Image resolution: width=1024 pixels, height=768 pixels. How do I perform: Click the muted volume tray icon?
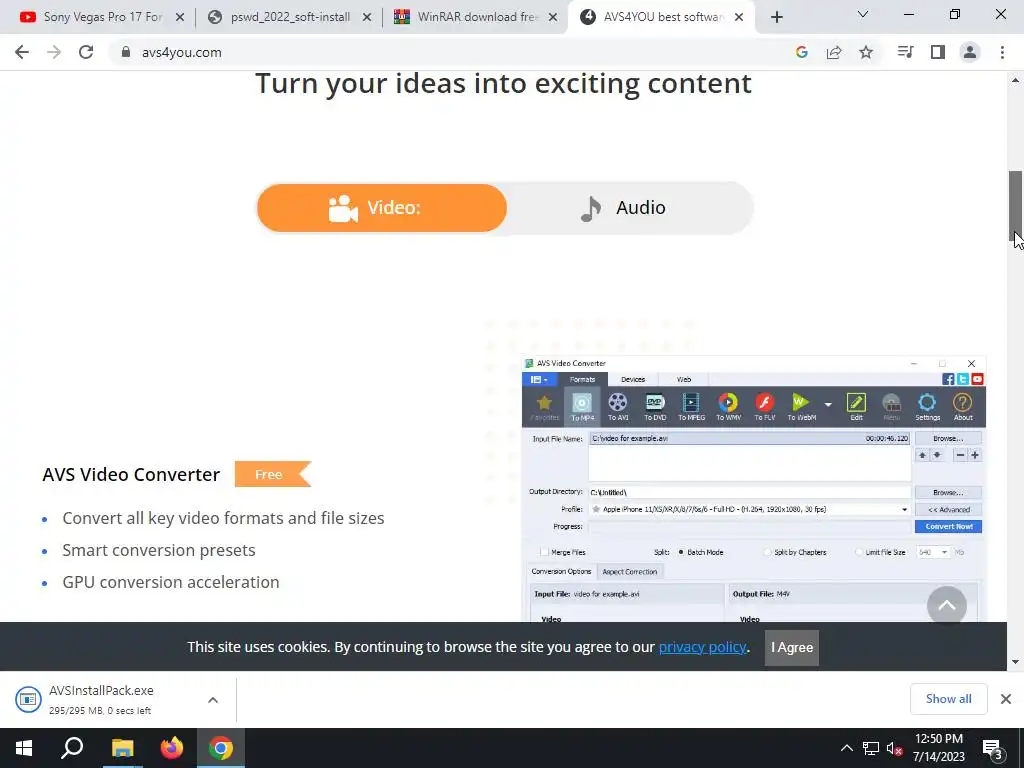[894, 748]
